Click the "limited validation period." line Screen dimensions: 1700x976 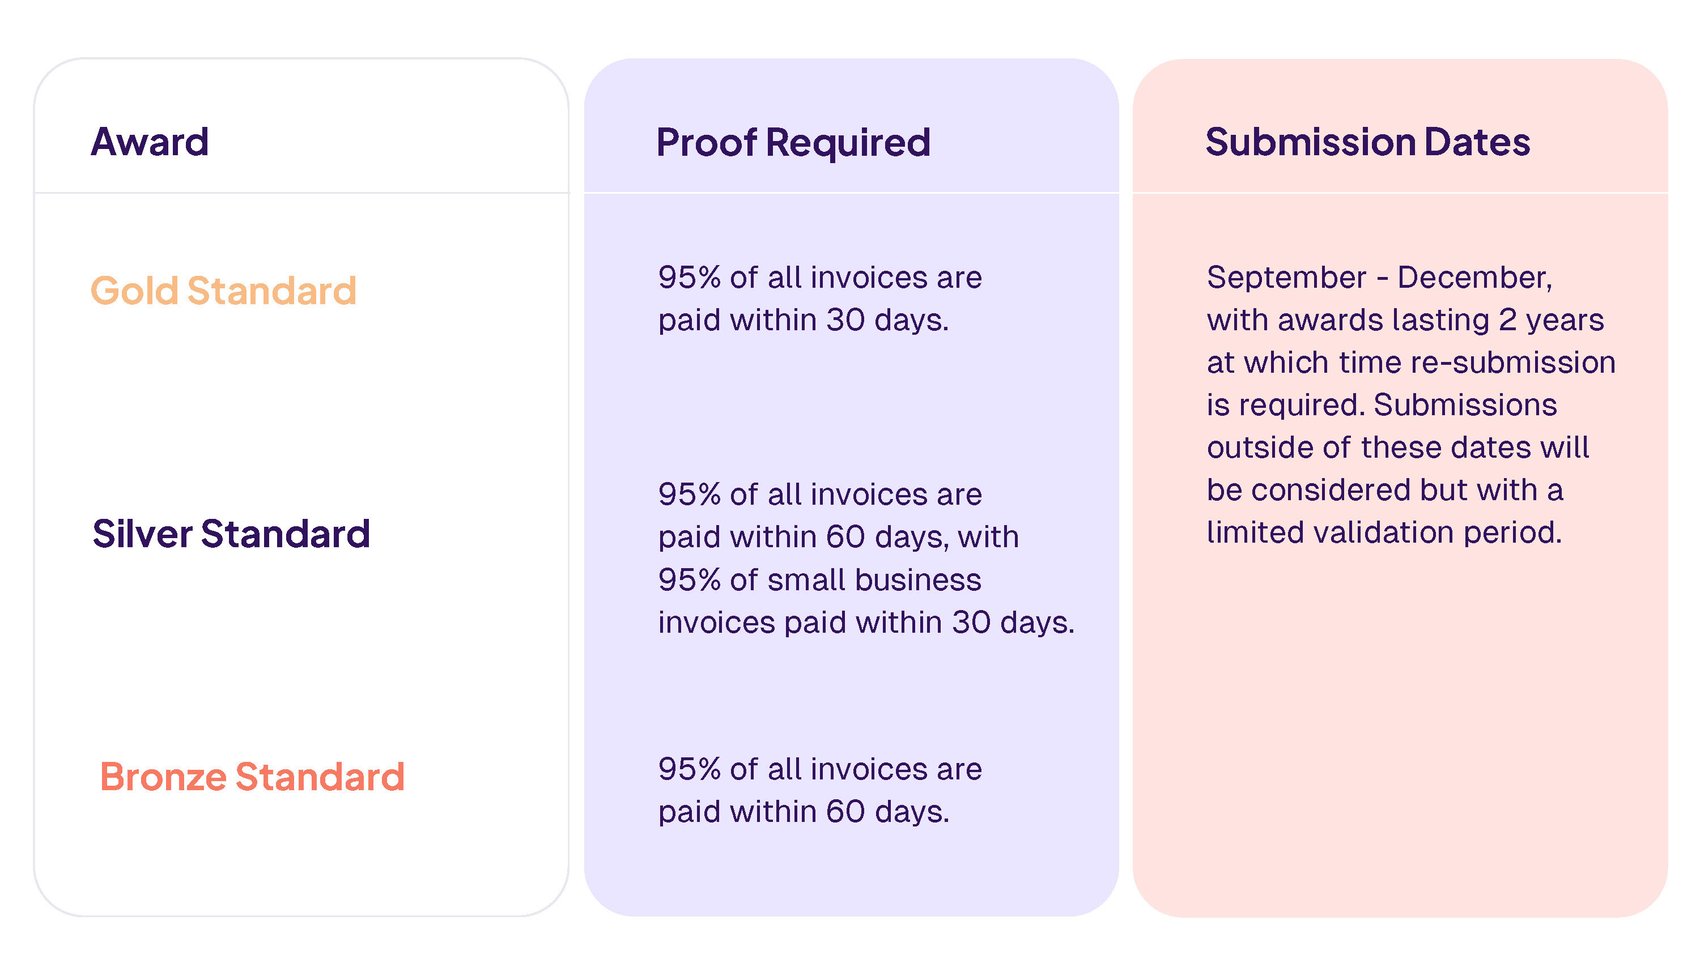[1384, 532]
